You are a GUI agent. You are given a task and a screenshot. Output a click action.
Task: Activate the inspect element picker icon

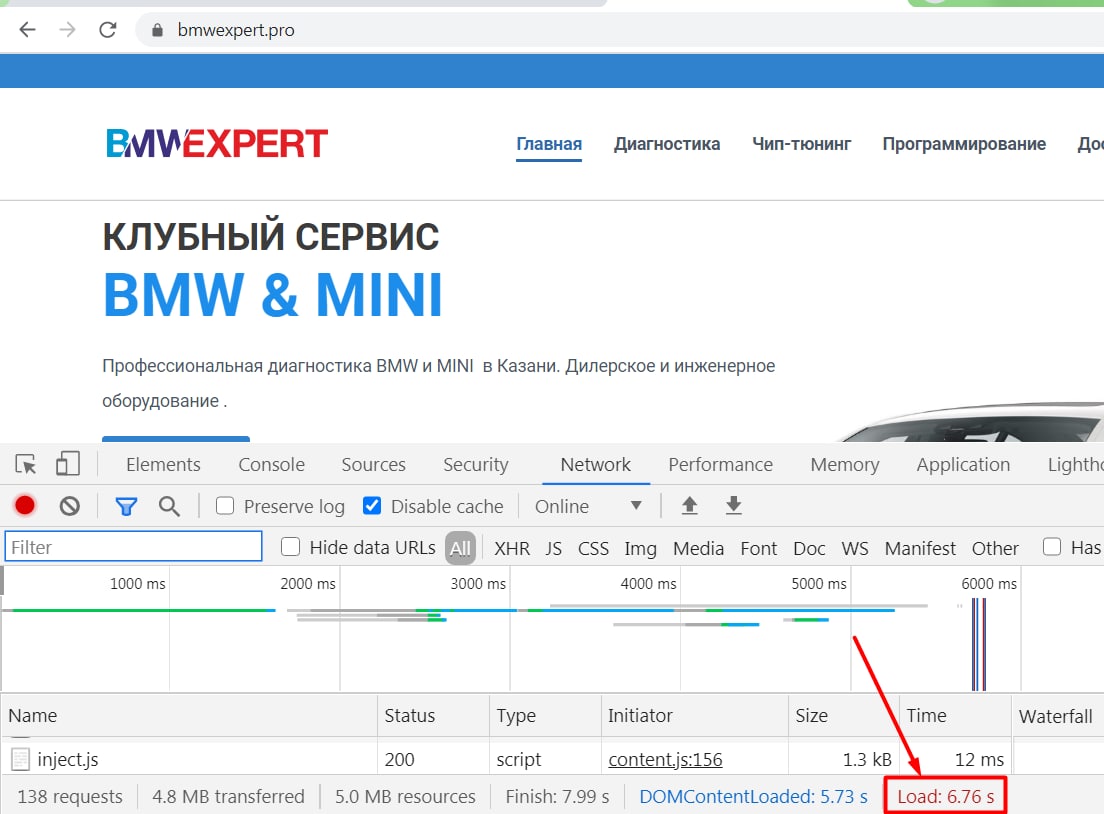click(x=26, y=465)
